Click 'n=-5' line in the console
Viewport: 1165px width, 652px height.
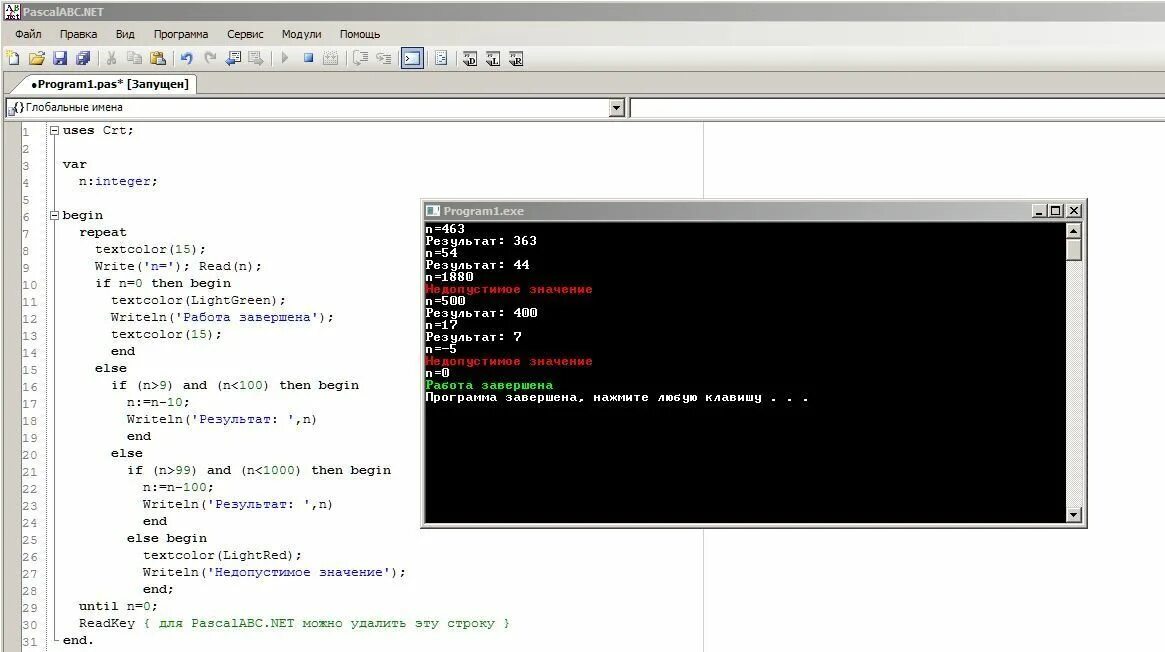(441, 349)
